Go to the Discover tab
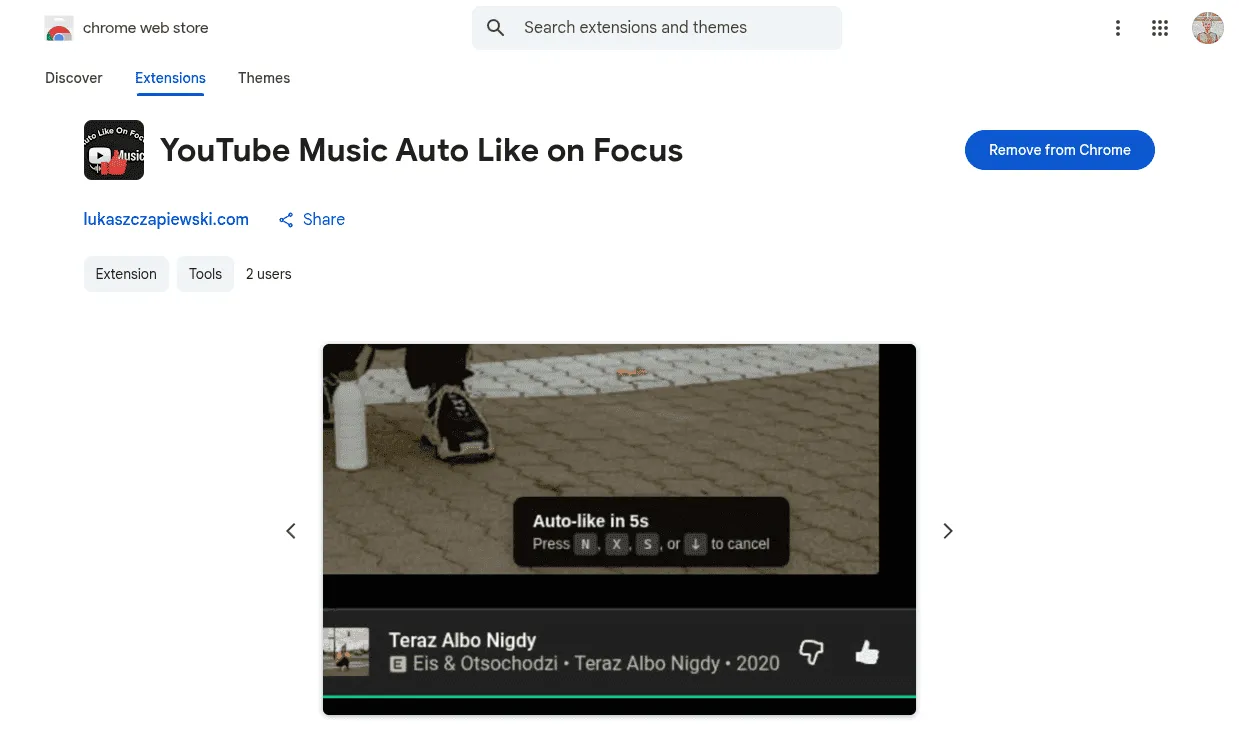Viewport: 1239px width, 732px height. [74, 78]
